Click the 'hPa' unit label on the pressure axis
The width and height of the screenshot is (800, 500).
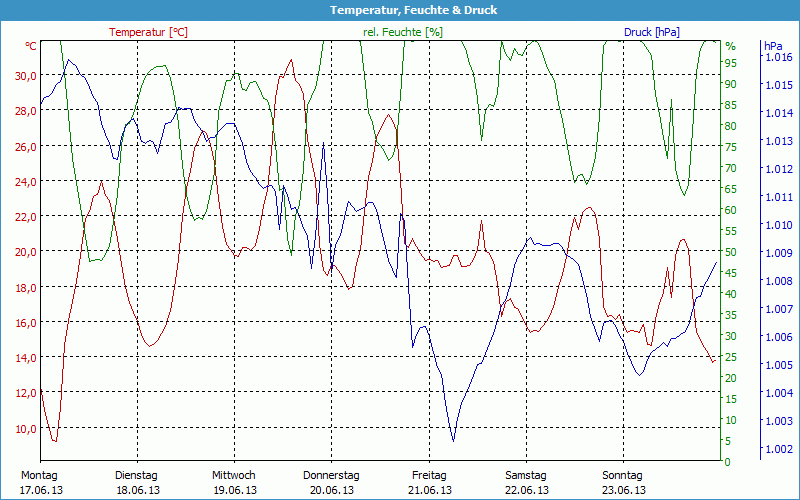pos(772,46)
